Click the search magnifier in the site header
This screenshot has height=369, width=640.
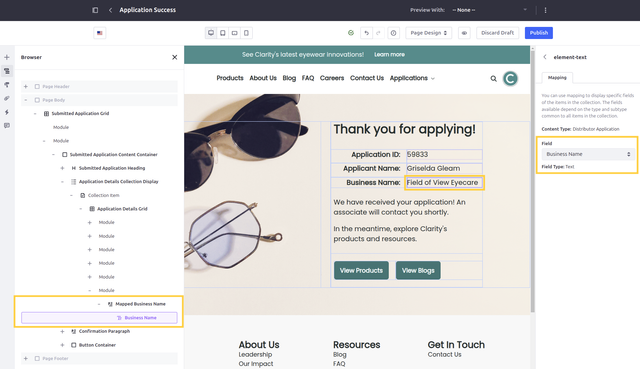click(x=493, y=78)
